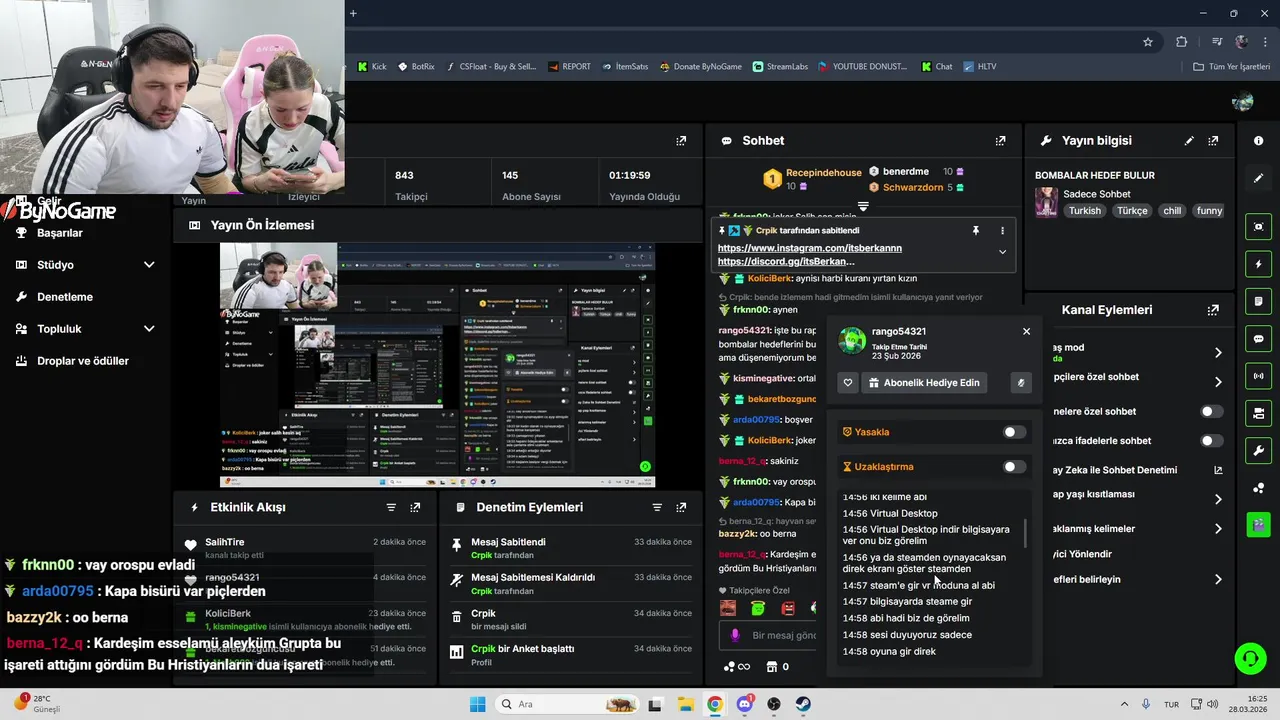The height and width of the screenshot is (720, 1280).
Task: Toggle chat bubble widget in right sidebar
Action: (x=1258, y=339)
